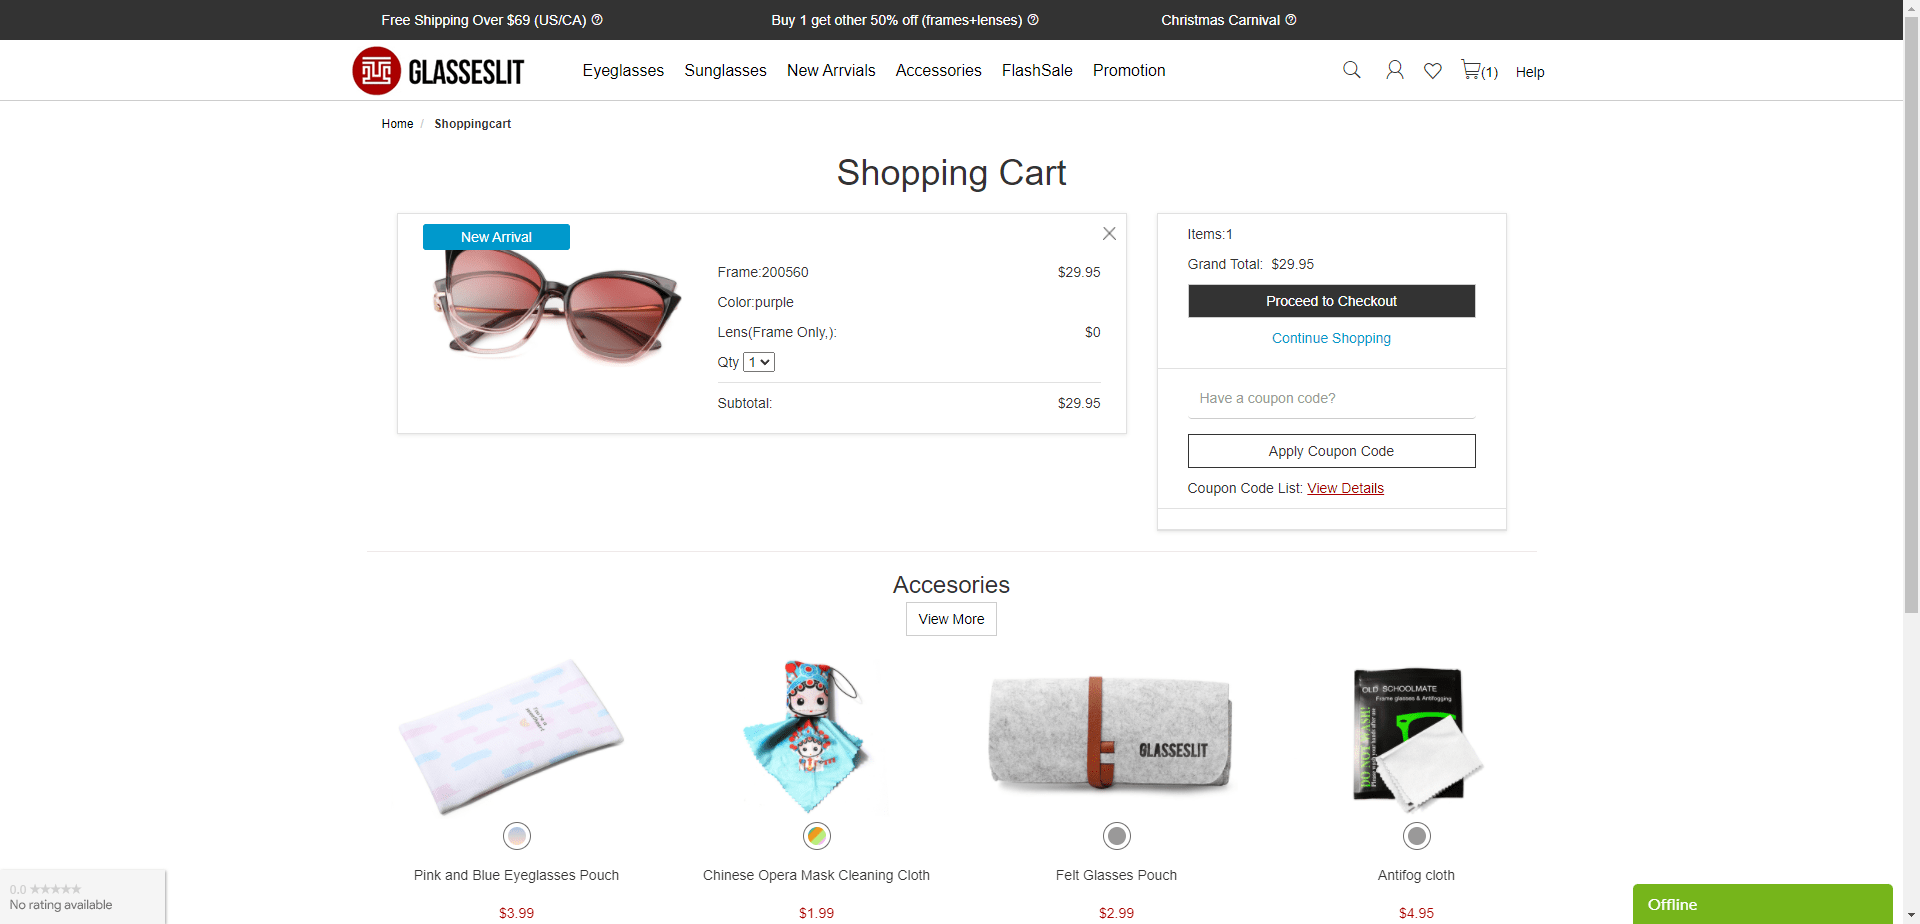Select the Pink and Blue pouch color swatch
The width and height of the screenshot is (1920, 924).
(517, 836)
